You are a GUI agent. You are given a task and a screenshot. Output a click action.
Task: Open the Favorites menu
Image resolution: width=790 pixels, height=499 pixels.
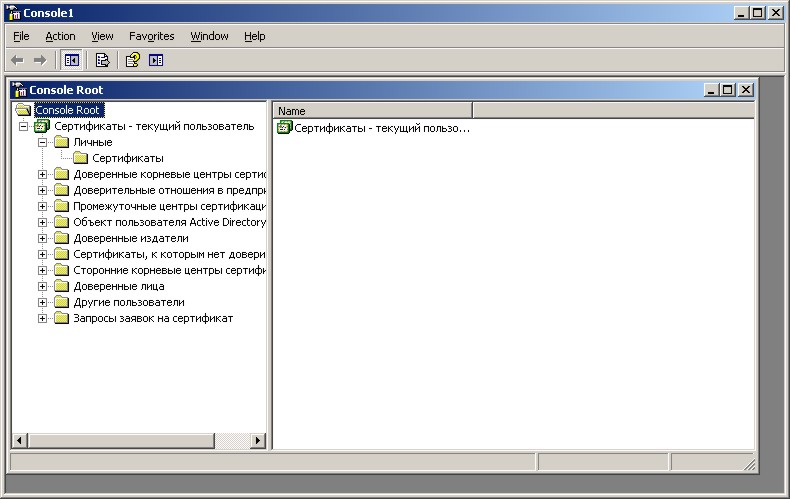(x=151, y=36)
